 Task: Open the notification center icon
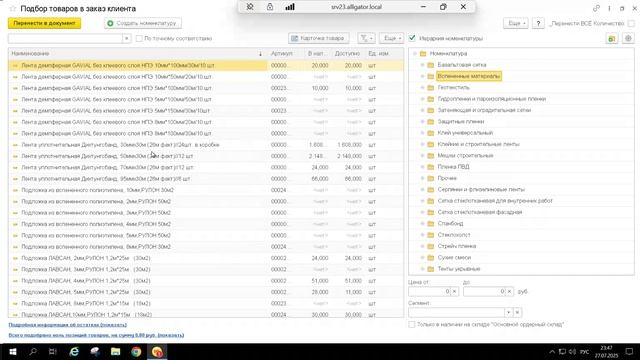(x=629, y=351)
